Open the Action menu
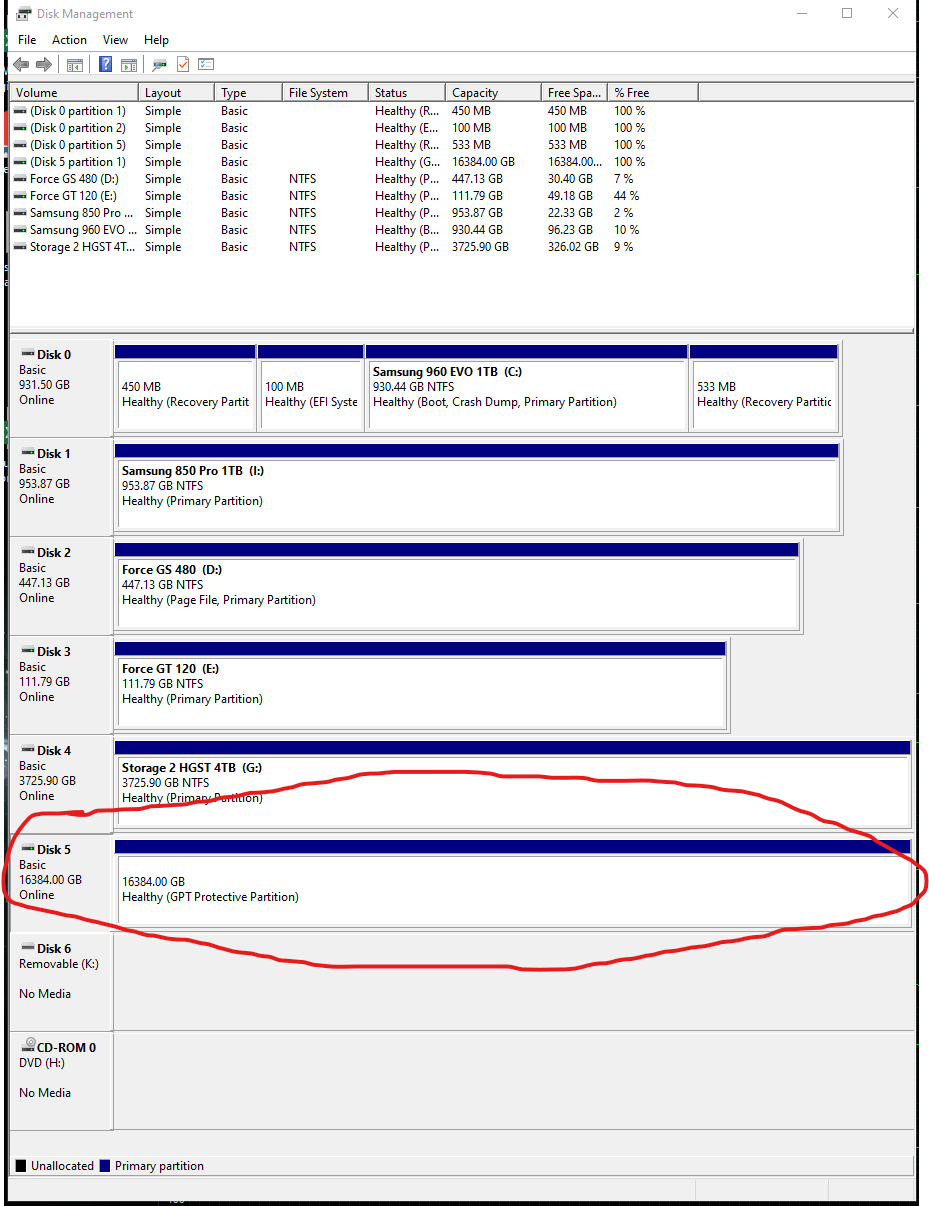 (x=69, y=40)
